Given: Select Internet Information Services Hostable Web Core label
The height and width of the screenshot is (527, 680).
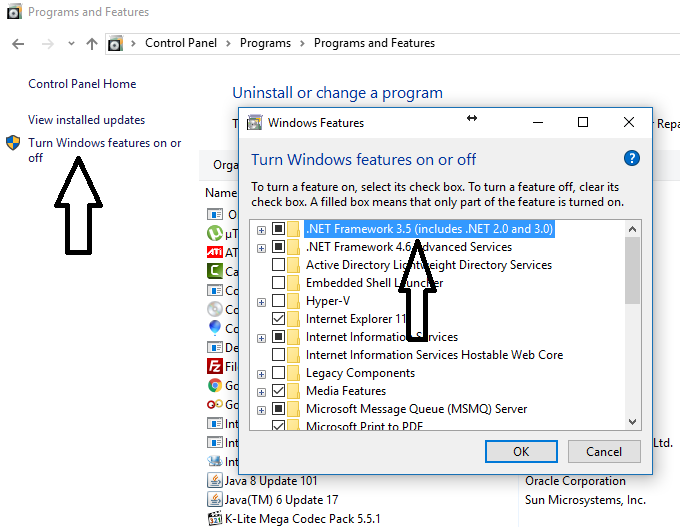Looking at the screenshot, I should point(434,355).
